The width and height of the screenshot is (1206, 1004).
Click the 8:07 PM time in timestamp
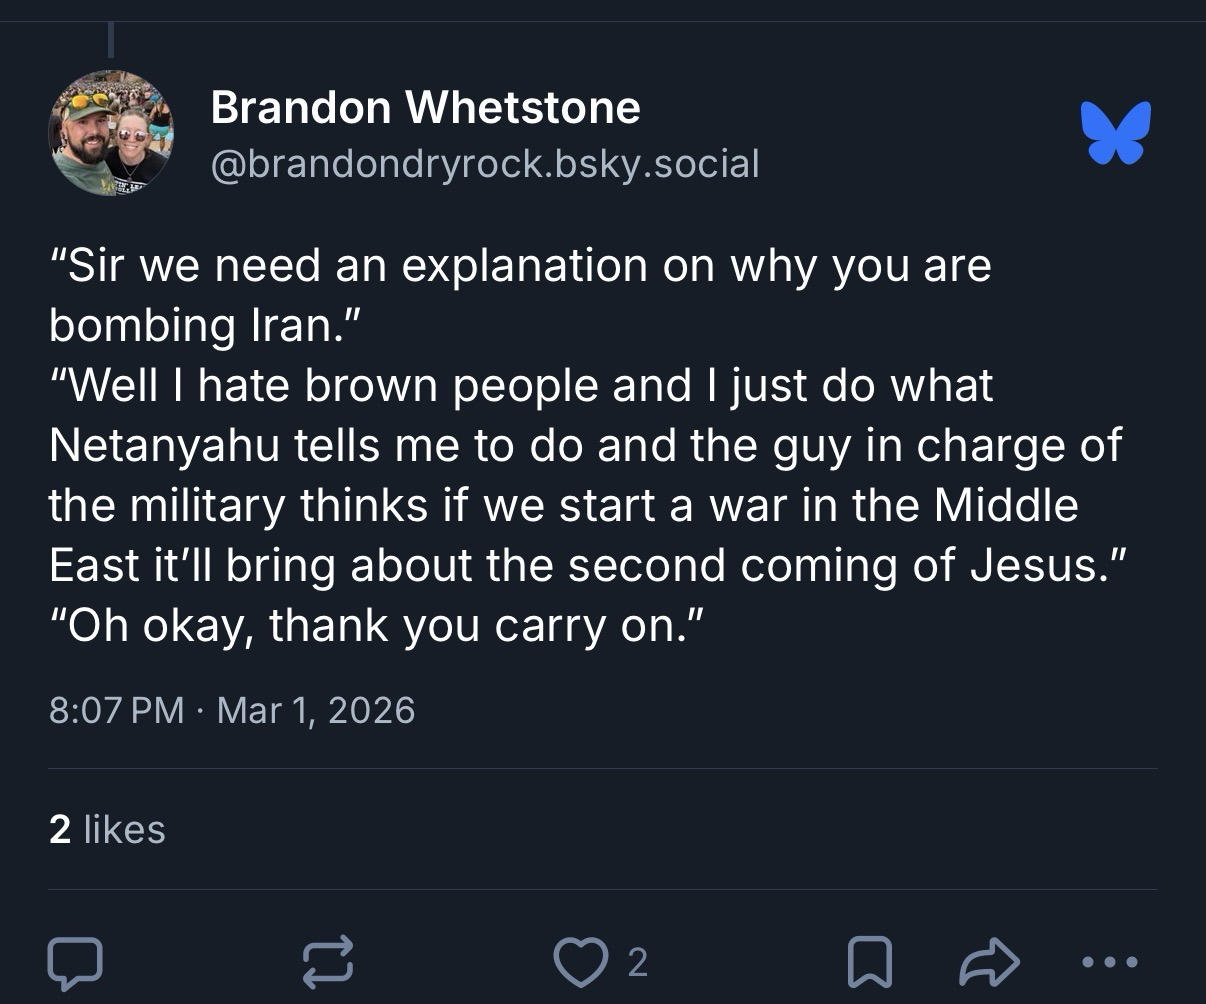point(116,710)
